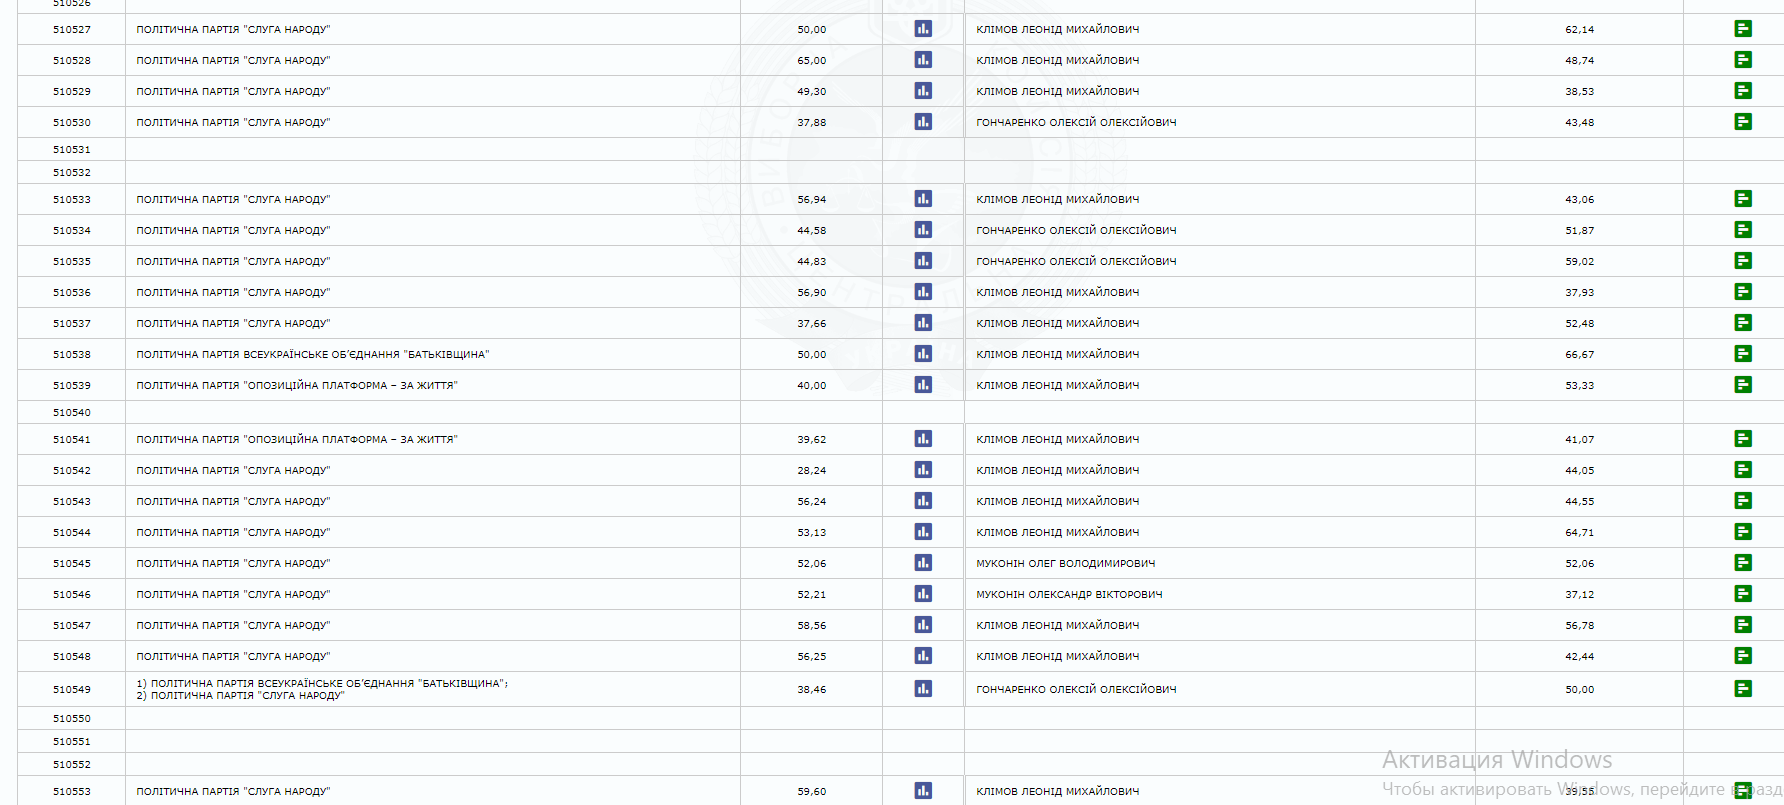Open green results icon for row 510530

pyautogui.click(x=1743, y=122)
